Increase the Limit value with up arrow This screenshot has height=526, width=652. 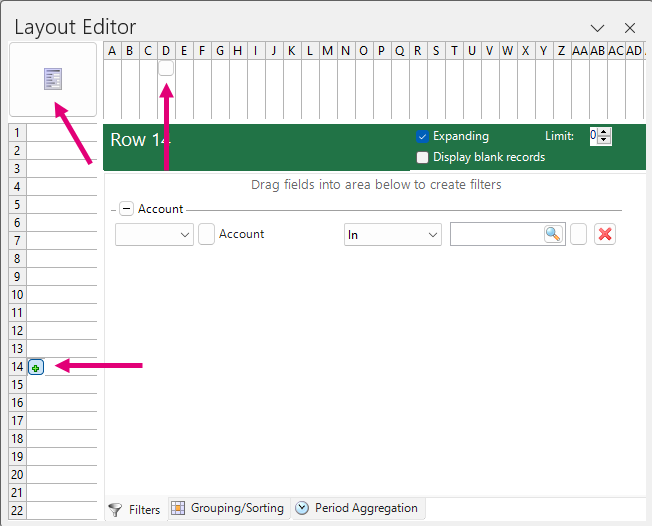pyautogui.click(x=604, y=132)
